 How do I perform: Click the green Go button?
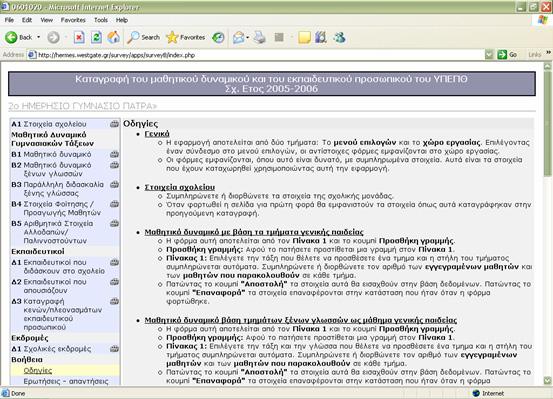click(x=507, y=55)
